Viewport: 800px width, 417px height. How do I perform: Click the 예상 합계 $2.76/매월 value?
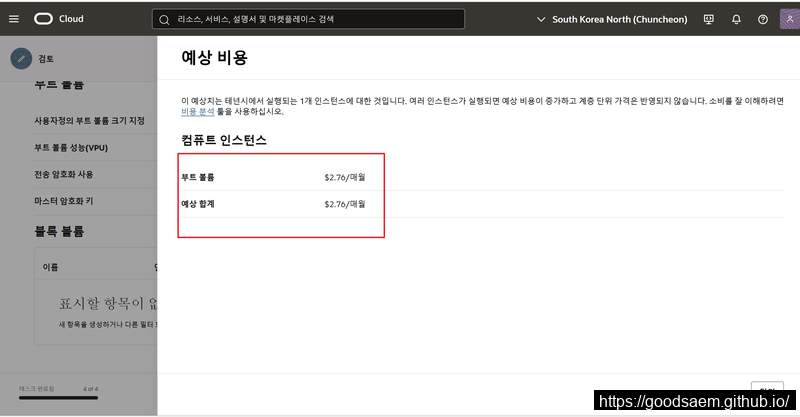[x=345, y=204]
